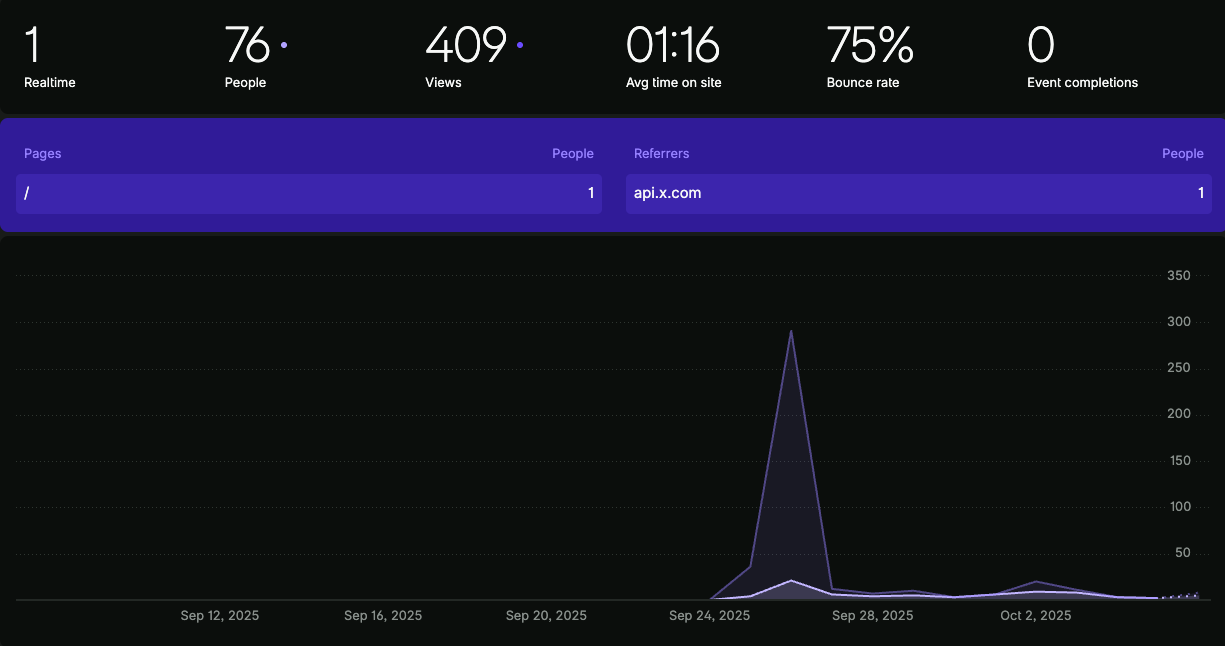The image size is (1225, 646).
Task: Expand the Pages panel header
Action: pyautogui.click(x=43, y=154)
